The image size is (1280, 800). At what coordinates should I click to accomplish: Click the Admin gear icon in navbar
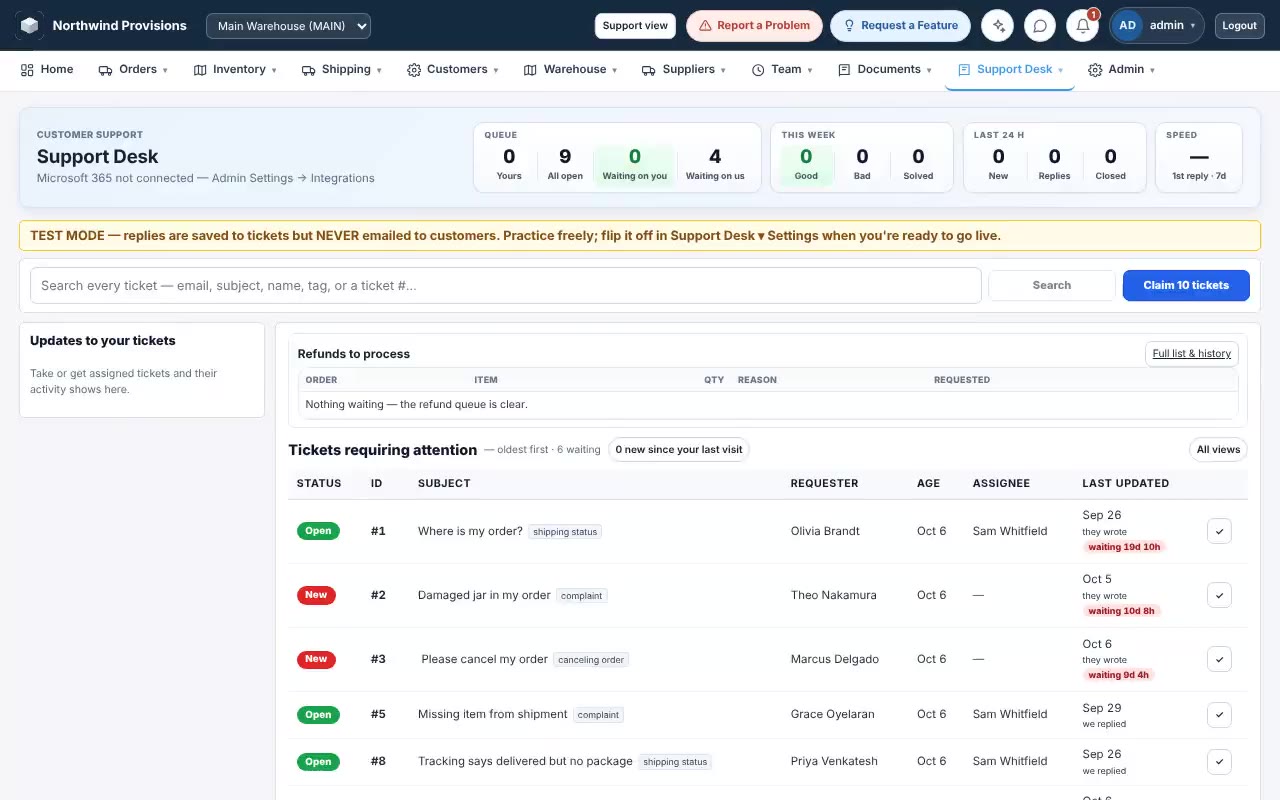point(1095,70)
